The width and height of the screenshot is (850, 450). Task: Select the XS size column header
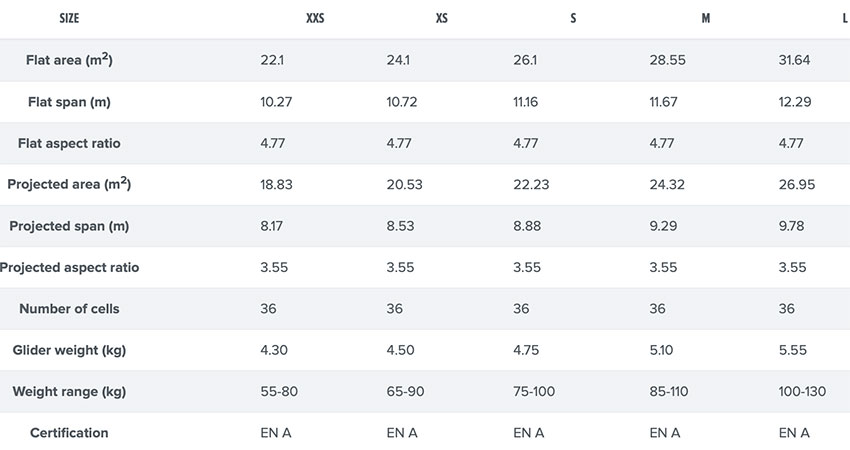pos(442,18)
